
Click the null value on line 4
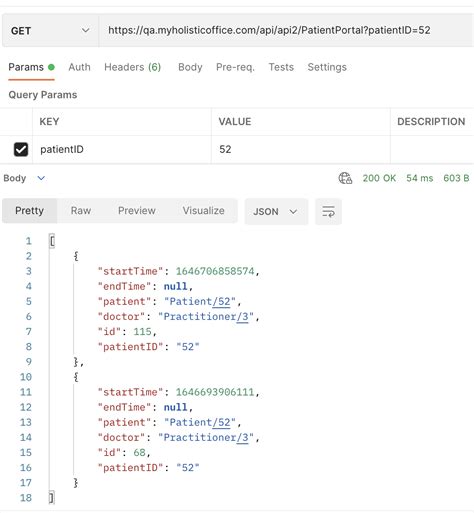click(x=175, y=287)
